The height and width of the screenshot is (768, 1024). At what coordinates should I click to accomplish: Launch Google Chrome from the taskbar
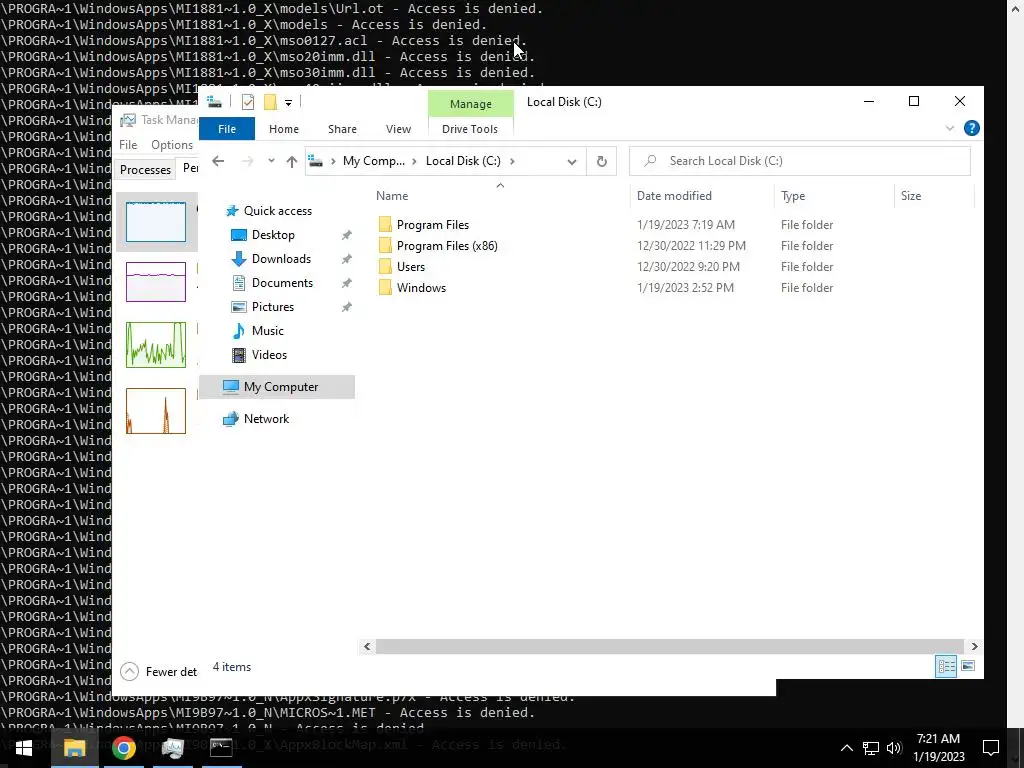click(x=123, y=748)
